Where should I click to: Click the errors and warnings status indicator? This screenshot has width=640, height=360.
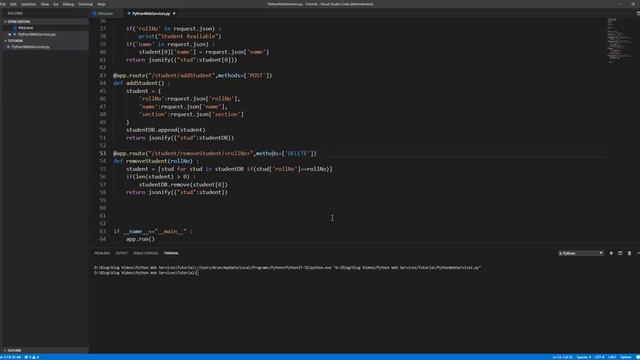31,357
